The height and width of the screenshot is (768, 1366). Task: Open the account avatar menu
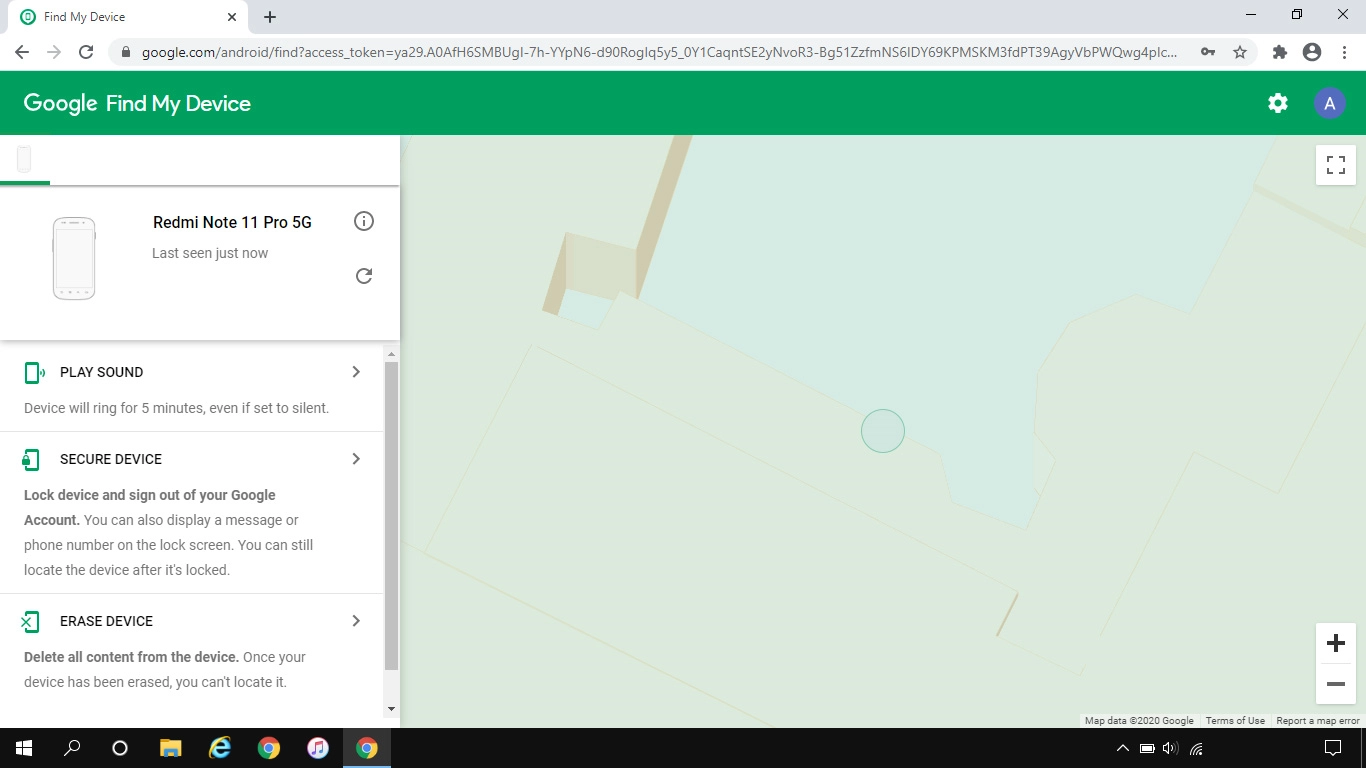[x=1329, y=103]
